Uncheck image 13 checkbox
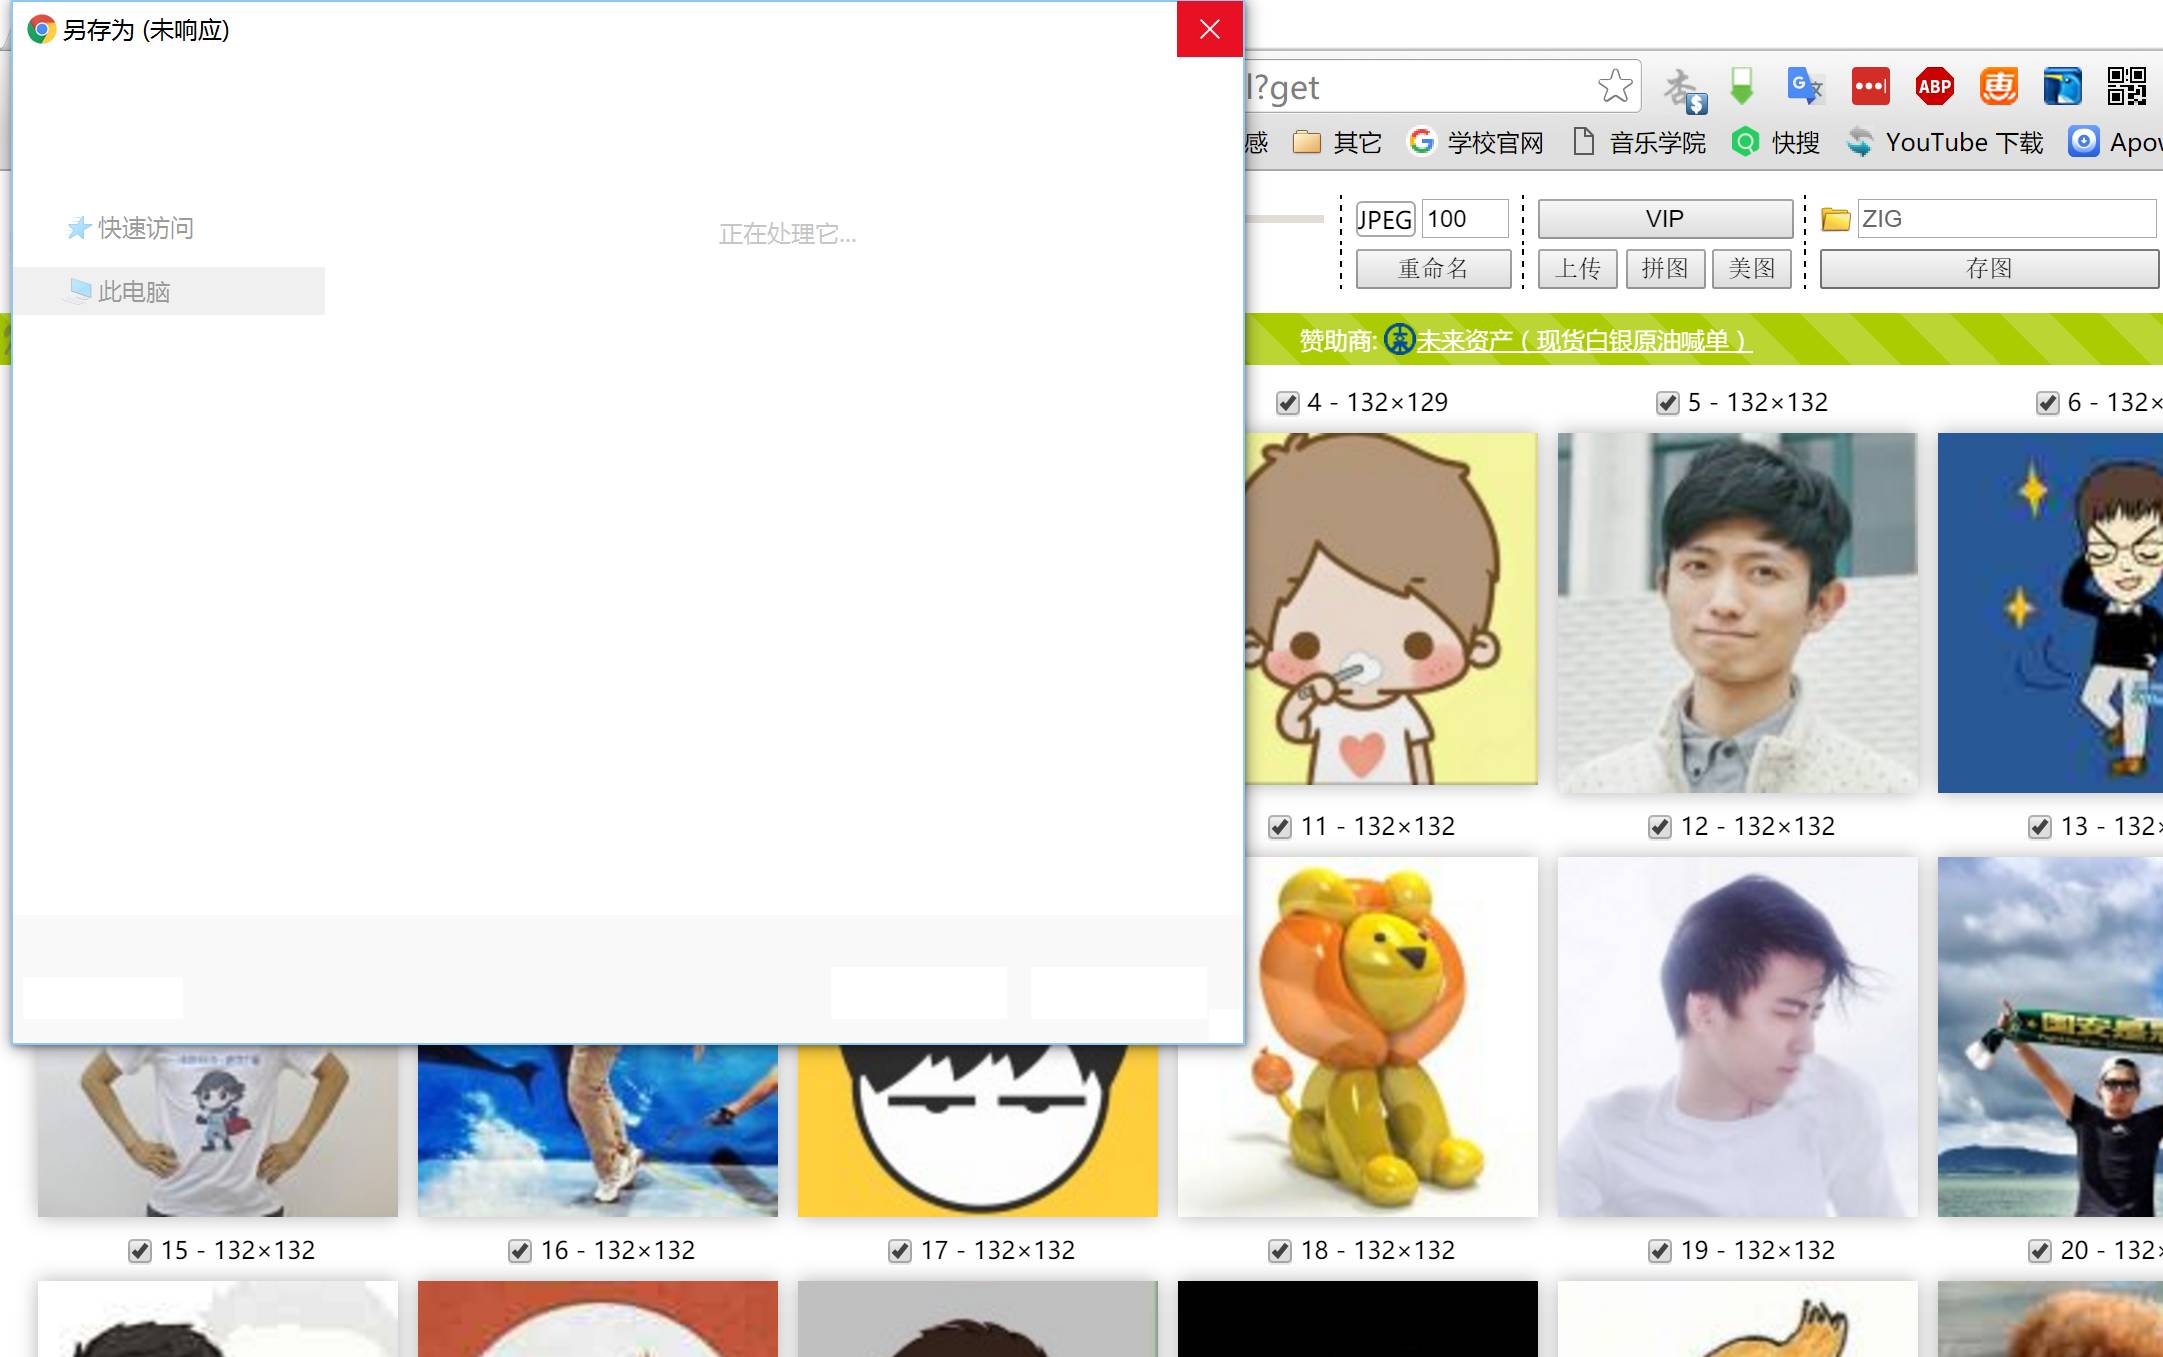 pyautogui.click(x=2039, y=827)
